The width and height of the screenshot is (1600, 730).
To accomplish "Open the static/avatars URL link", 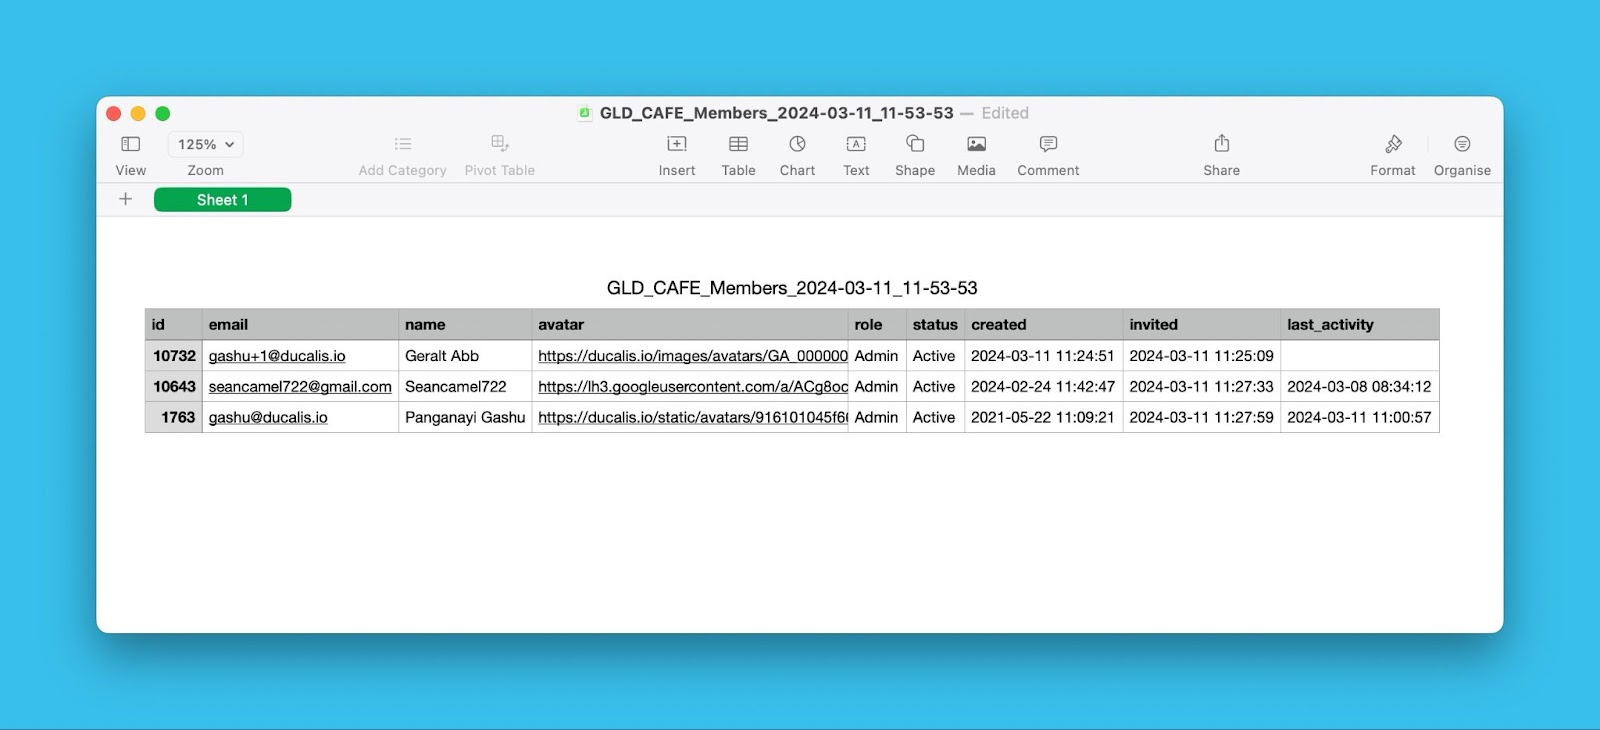I will pyautogui.click(x=693, y=418).
